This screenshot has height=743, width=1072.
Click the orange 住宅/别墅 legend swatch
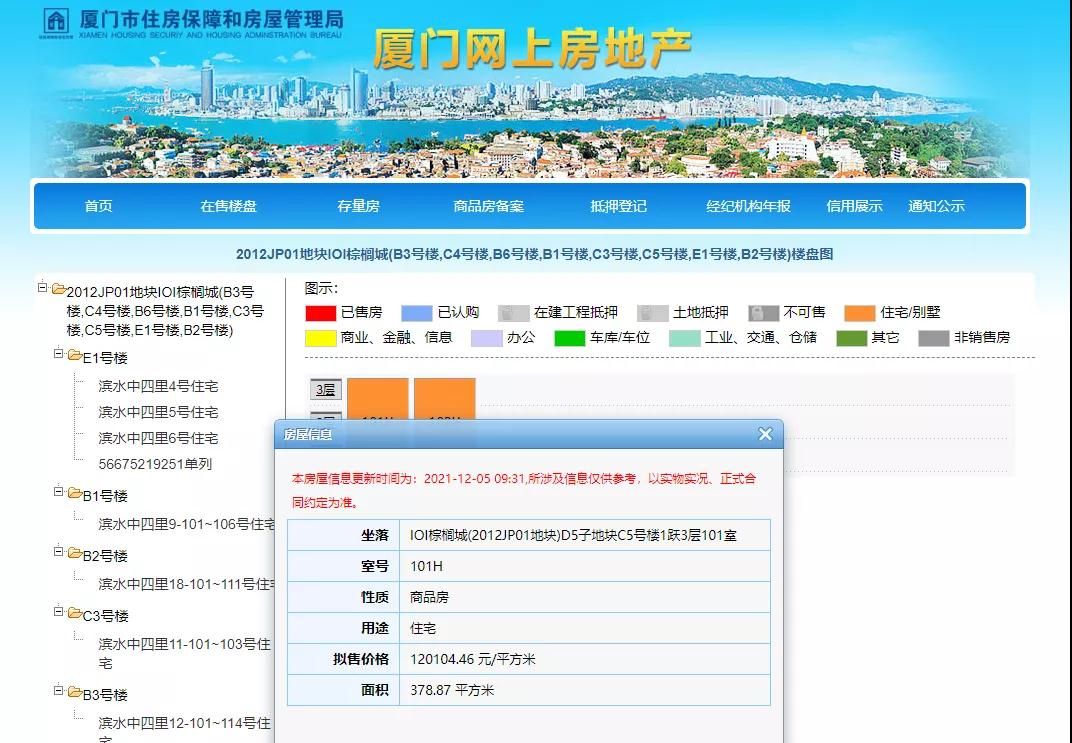click(x=860, y=313)
